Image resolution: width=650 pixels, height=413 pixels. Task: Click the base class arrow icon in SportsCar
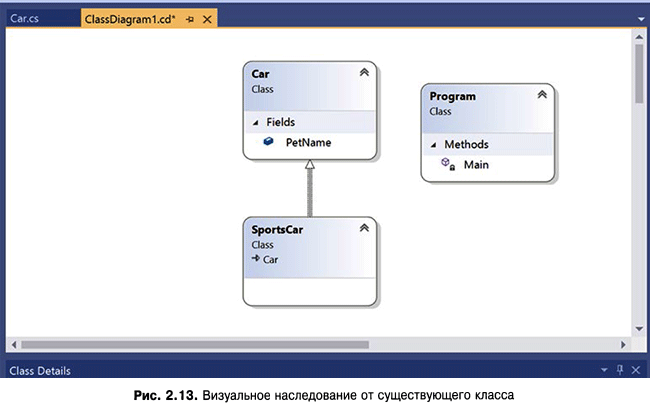[x=256, y=259]
